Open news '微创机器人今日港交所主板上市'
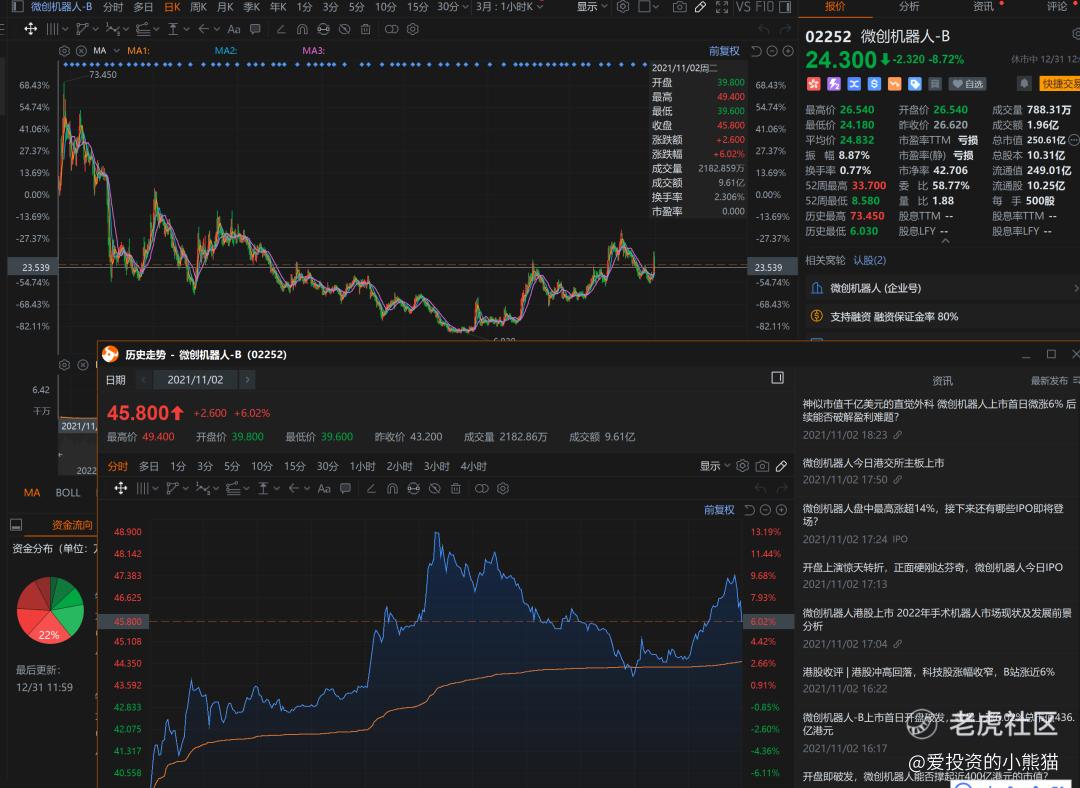Image resolution: width=1080 pixels, height=788 pixels. pos(873,463)
